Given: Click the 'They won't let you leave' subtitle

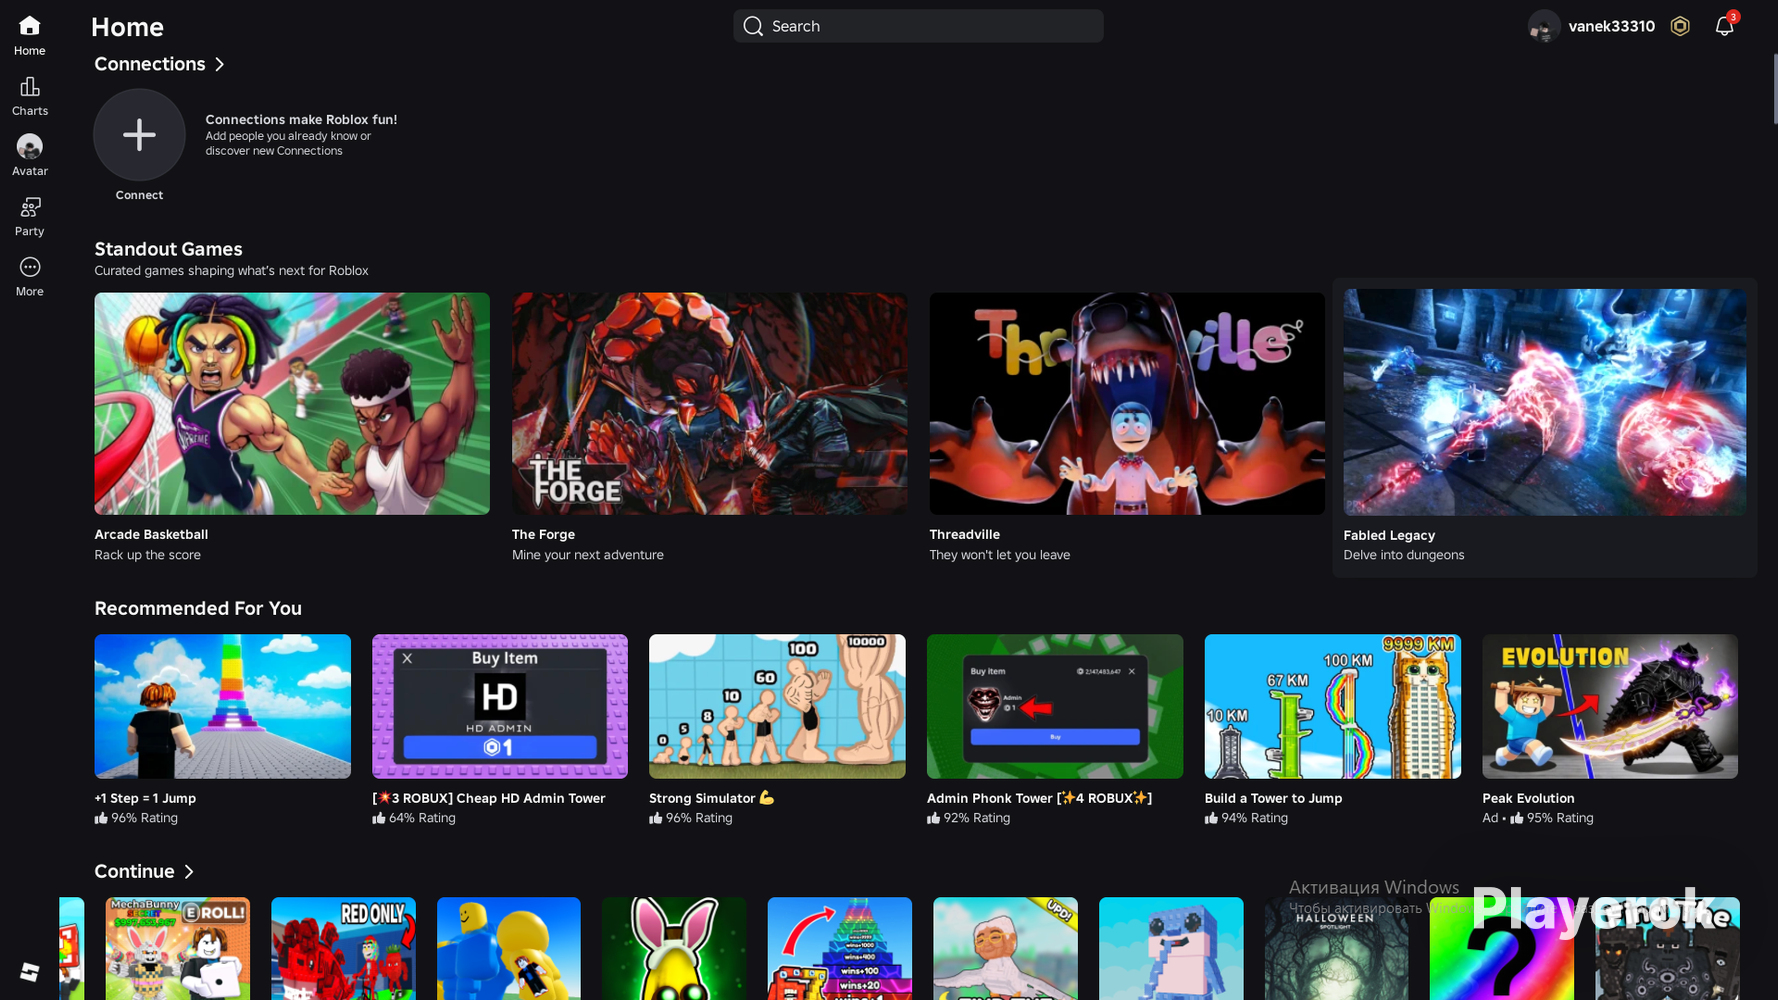Looking at the screenshot, I should click(x=999, y=555).
